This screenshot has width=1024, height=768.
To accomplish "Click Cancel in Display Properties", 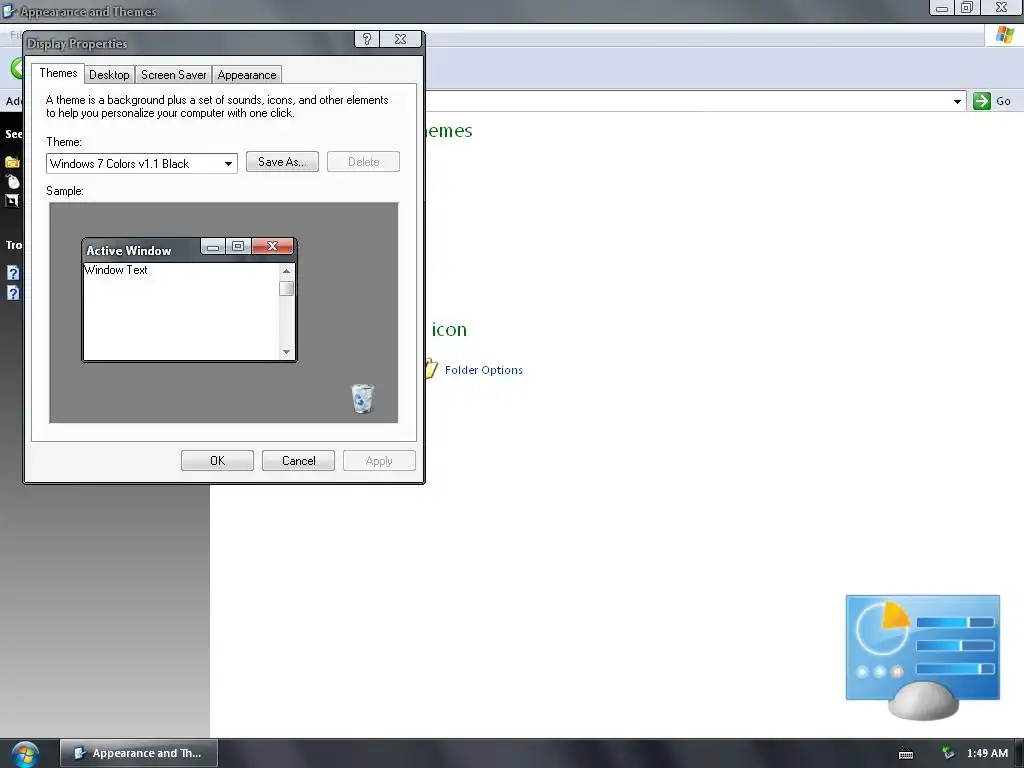I will [x=298, y=460].
